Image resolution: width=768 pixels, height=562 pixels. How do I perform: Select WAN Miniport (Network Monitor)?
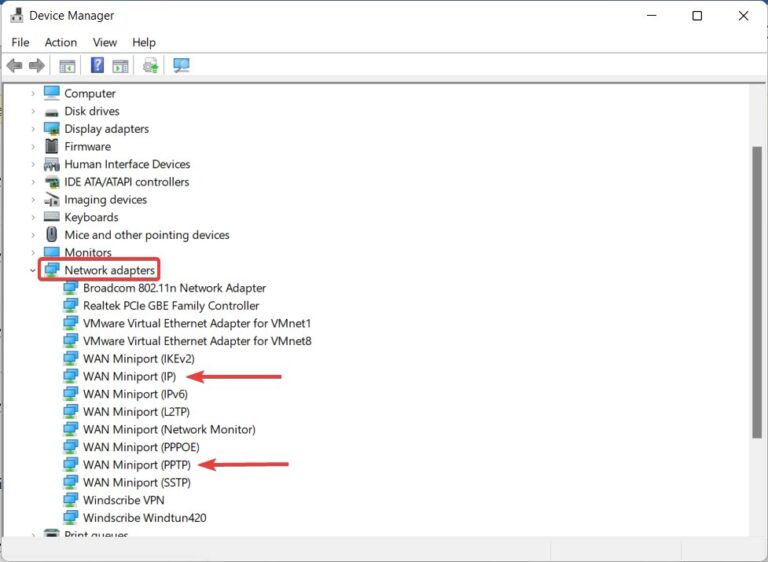169,429
